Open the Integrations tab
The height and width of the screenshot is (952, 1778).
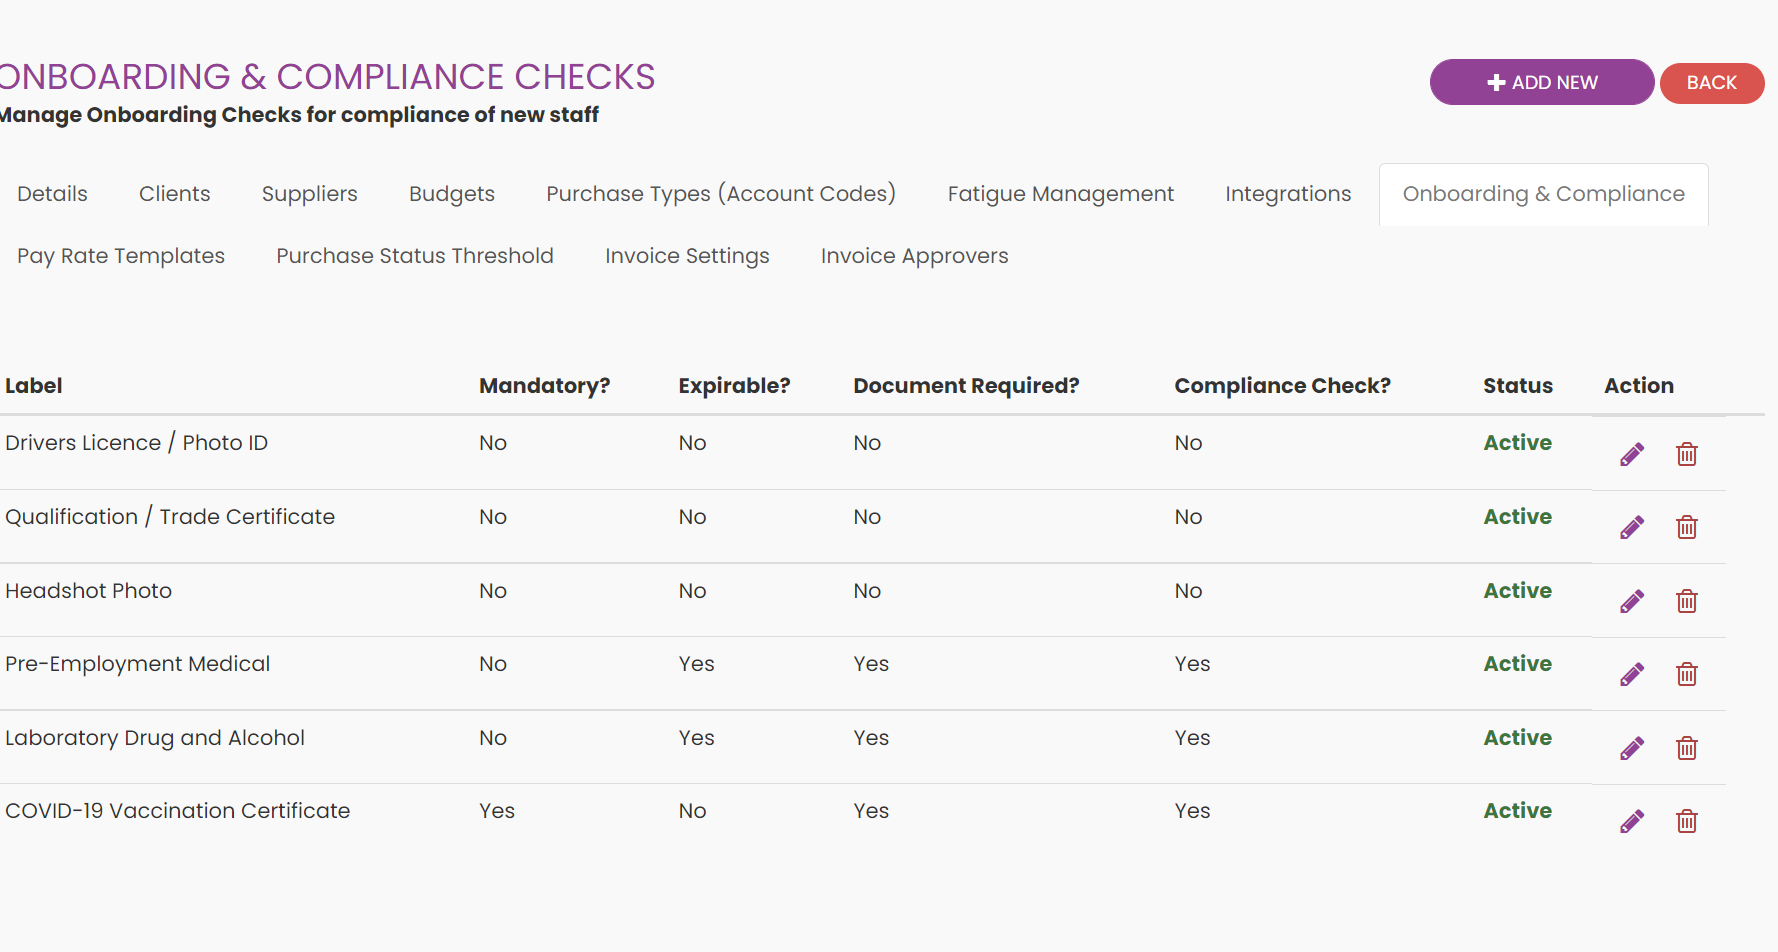pyautogui.click(x=1288, y=194)
